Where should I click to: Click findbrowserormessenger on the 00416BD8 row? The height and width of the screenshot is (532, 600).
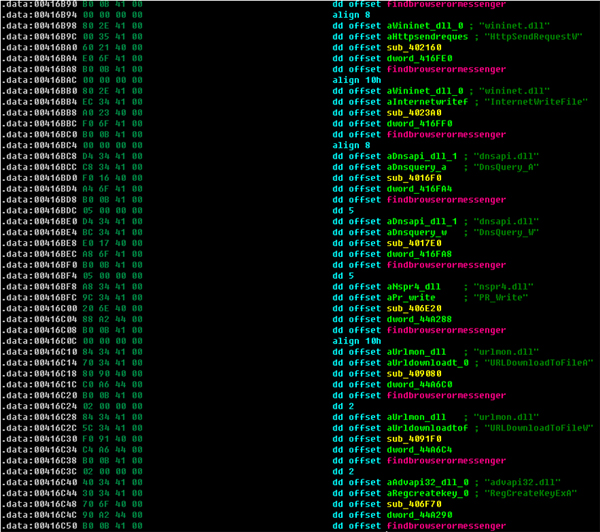click(446, 200)
